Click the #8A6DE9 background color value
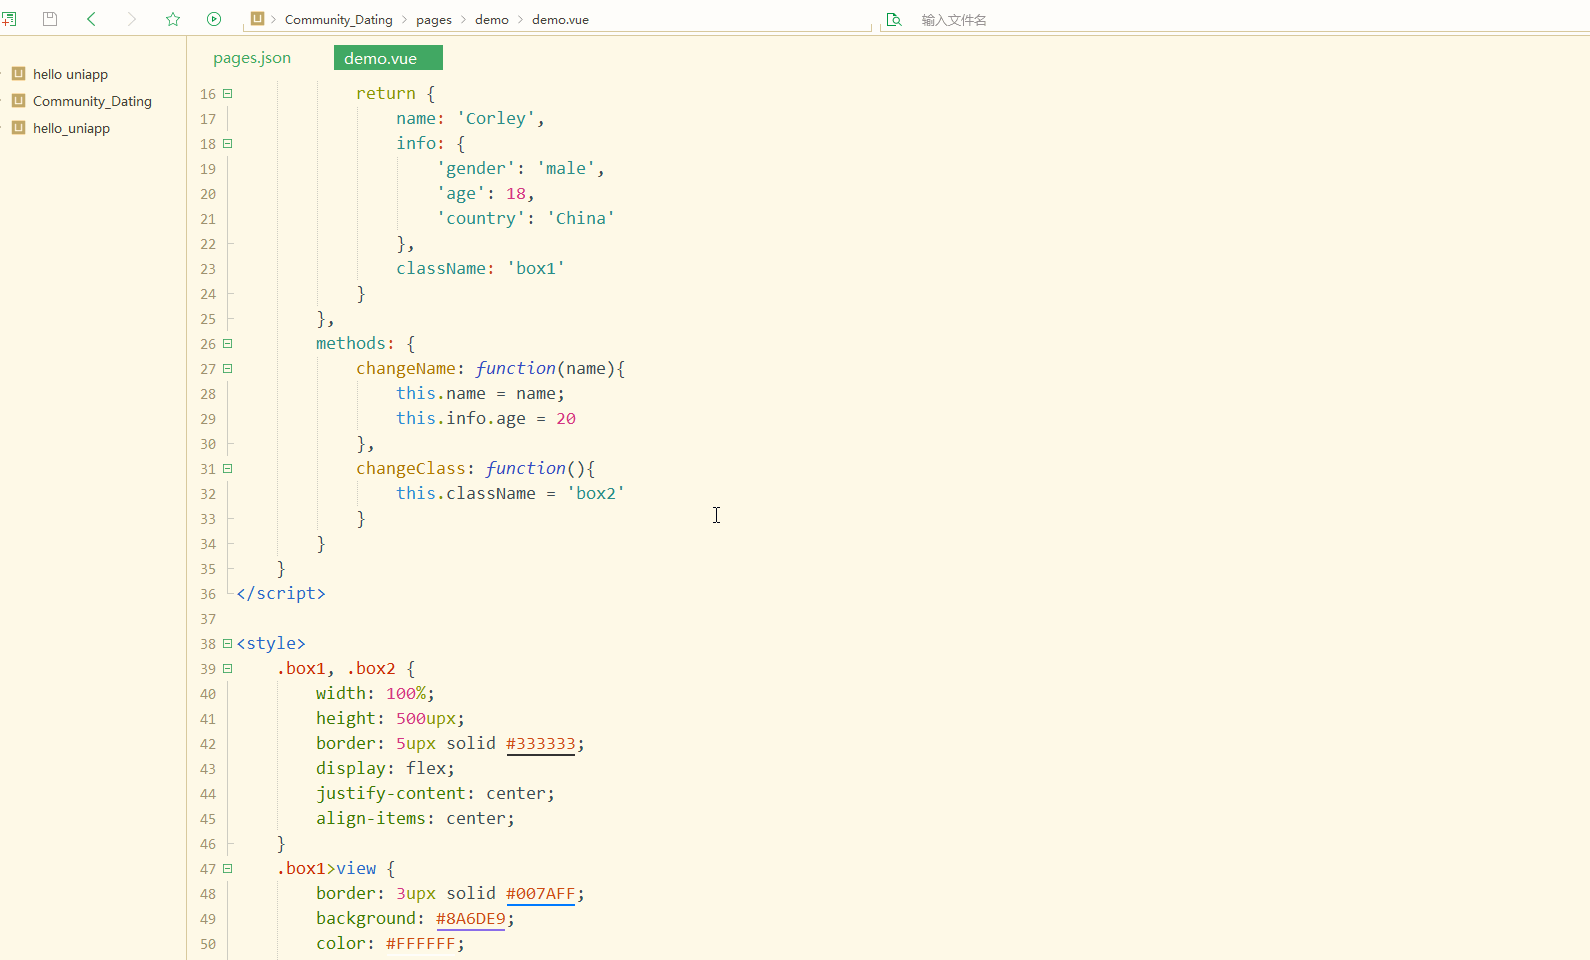 click(x=471, y=919)
